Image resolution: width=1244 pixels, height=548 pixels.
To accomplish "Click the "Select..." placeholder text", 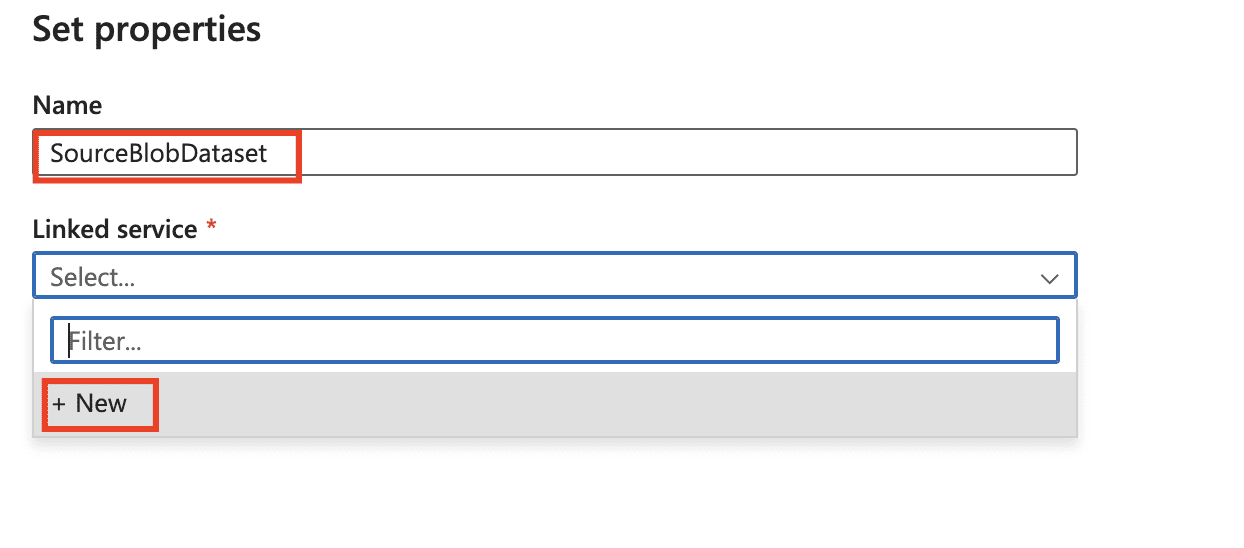I will pyautogui.click(x=92, y=277).
